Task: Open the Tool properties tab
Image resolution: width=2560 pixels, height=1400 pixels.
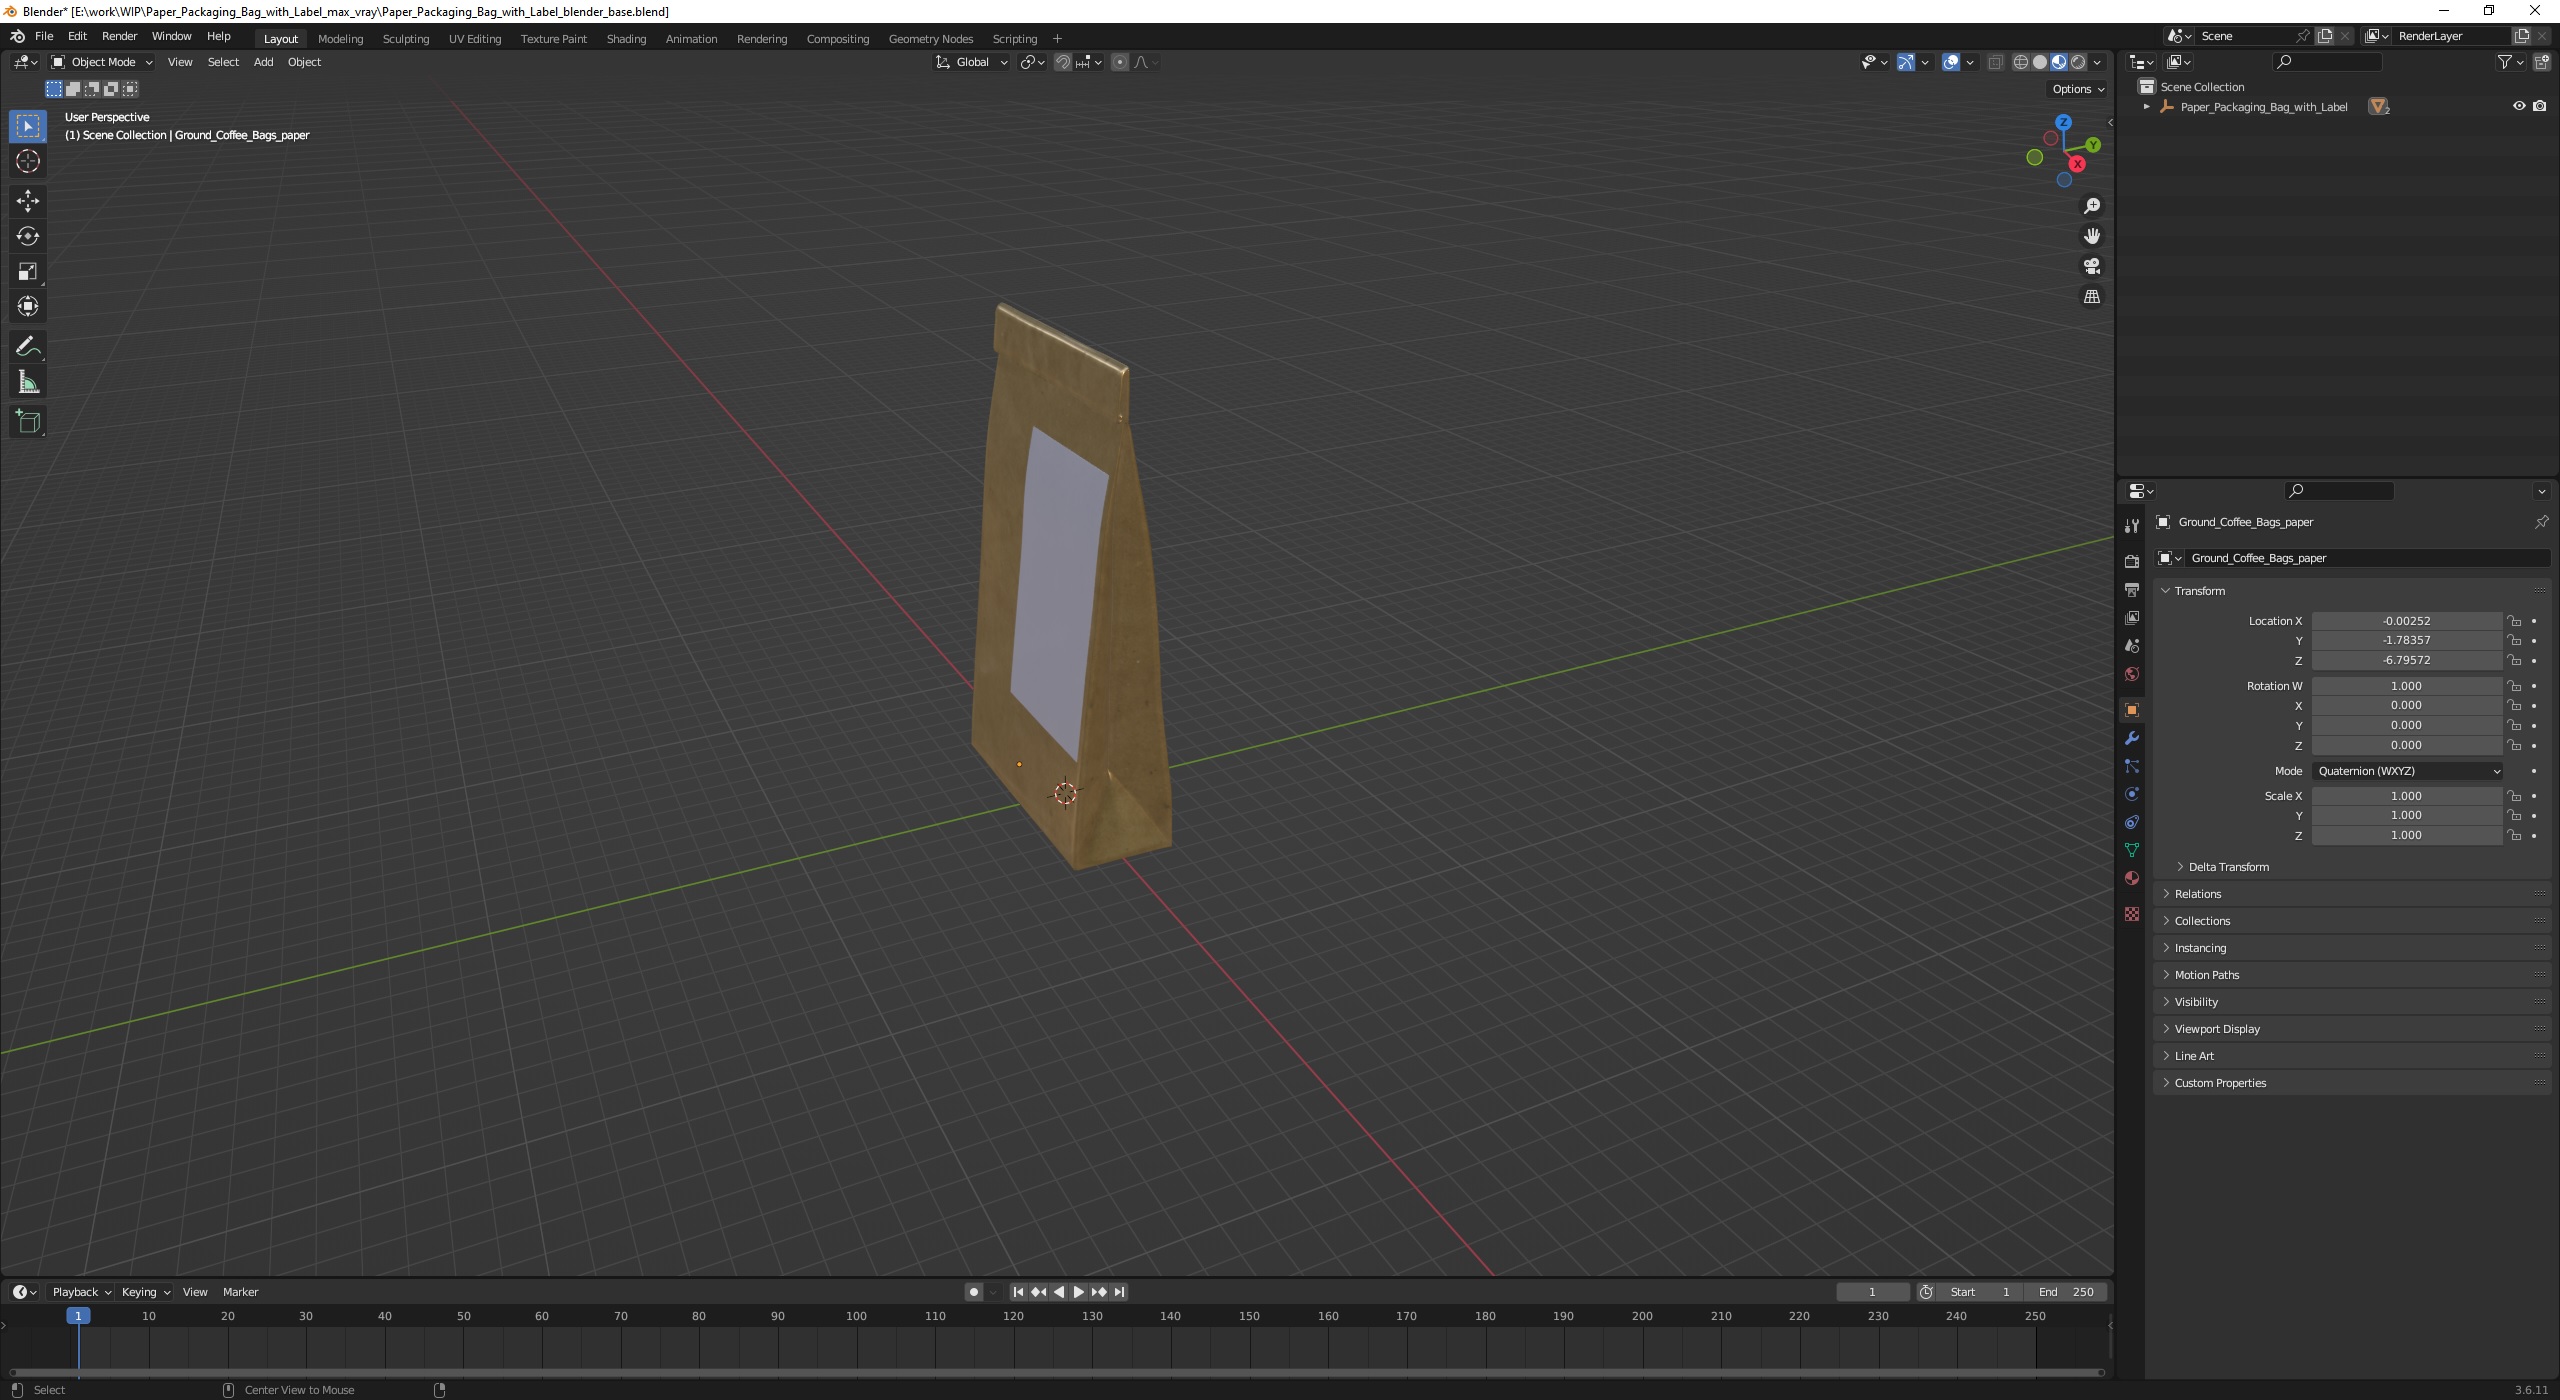Action: (2131, 526)
